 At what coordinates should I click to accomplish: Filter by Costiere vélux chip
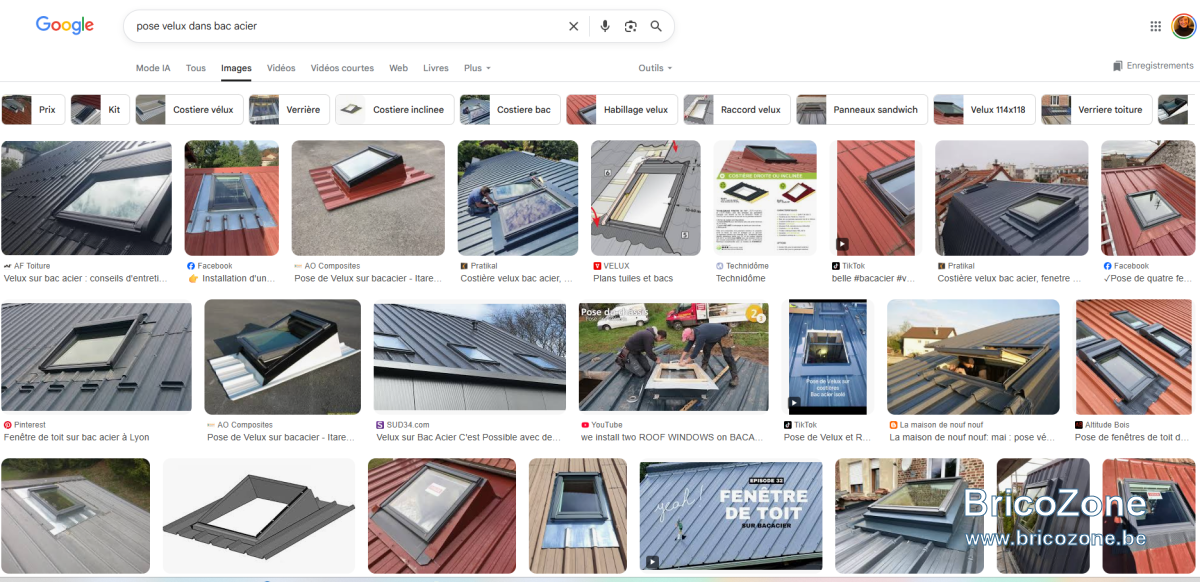coord(189,110)
